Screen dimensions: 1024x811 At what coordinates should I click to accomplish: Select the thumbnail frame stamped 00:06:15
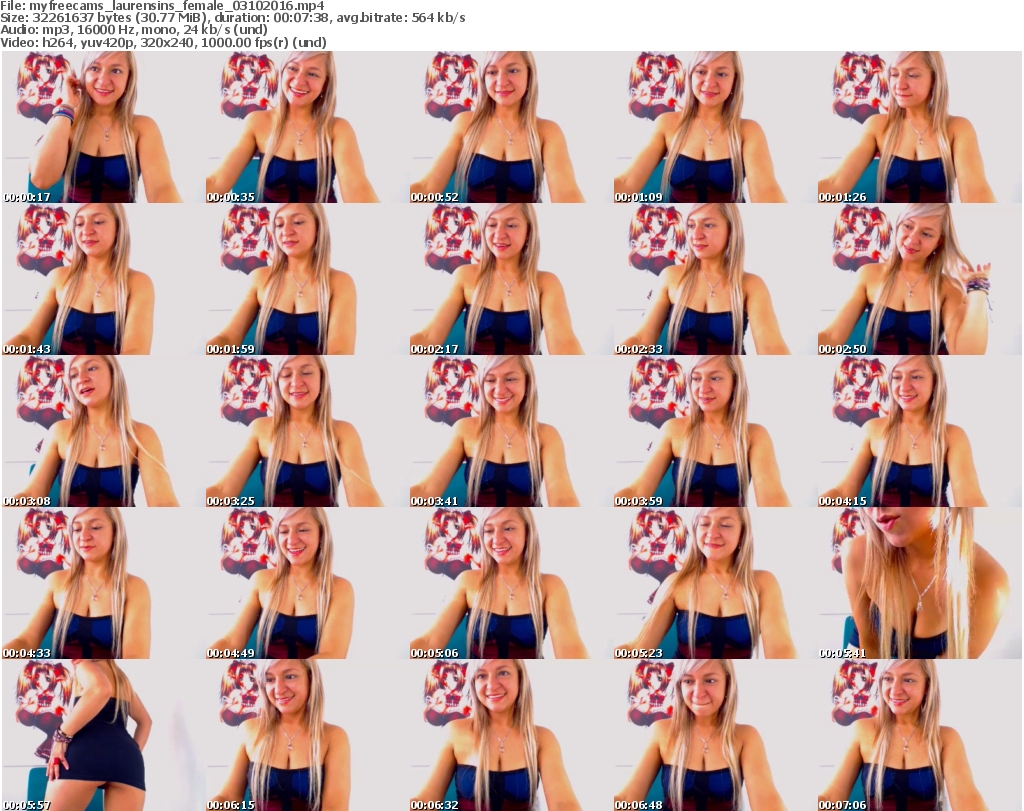[x=307, y=735]
